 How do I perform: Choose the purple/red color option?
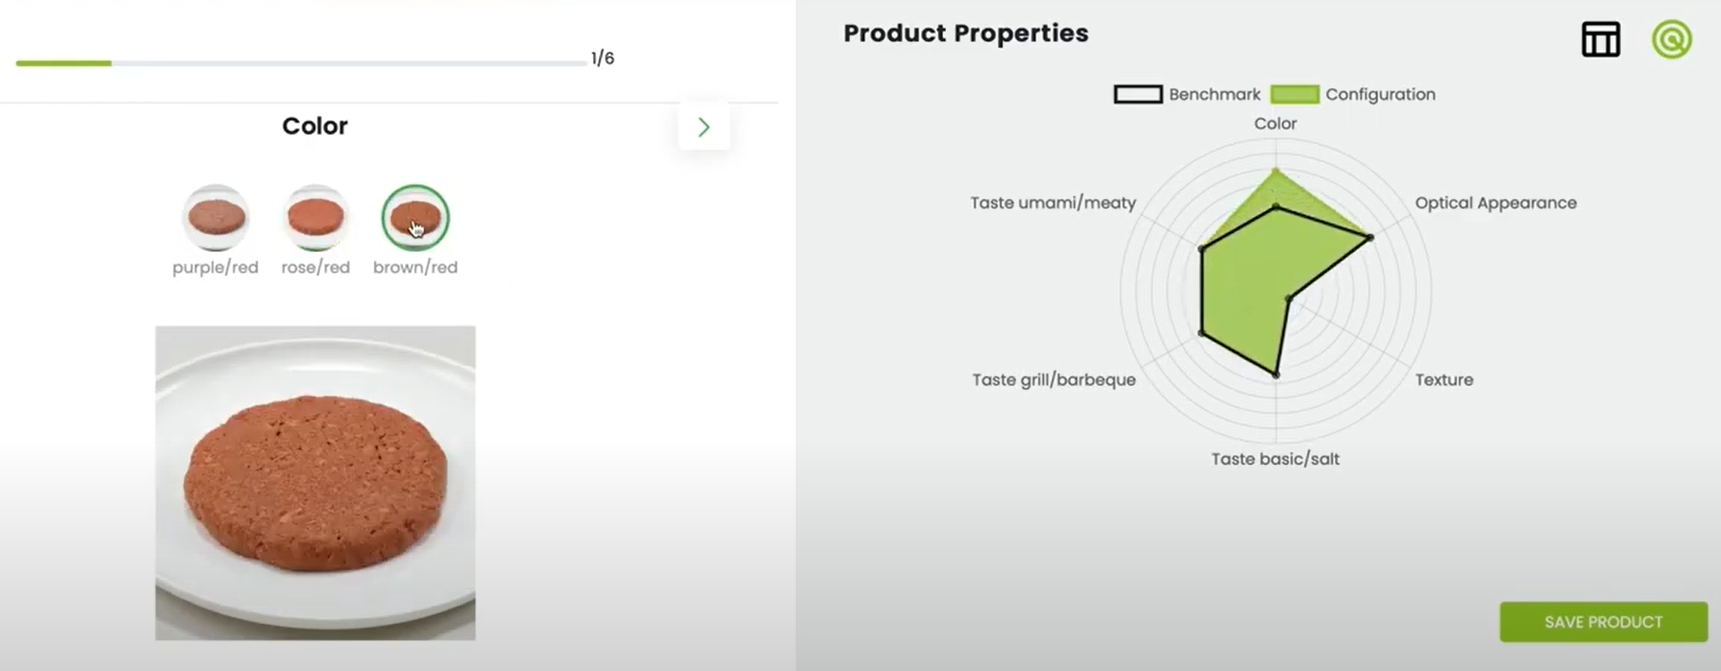216,217
